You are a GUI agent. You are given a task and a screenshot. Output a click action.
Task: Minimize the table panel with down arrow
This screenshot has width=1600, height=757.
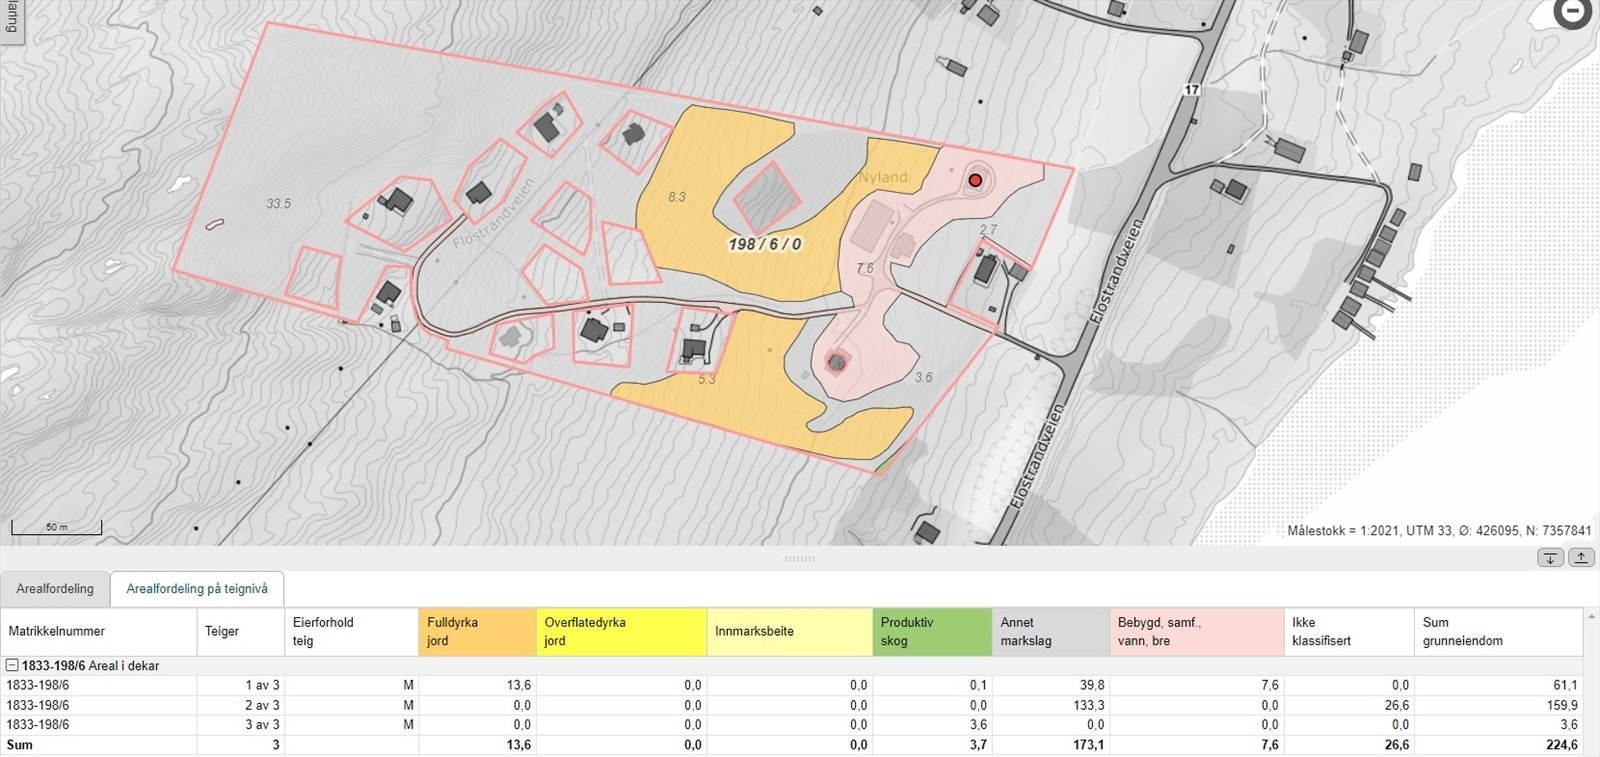pos(1550,558)
